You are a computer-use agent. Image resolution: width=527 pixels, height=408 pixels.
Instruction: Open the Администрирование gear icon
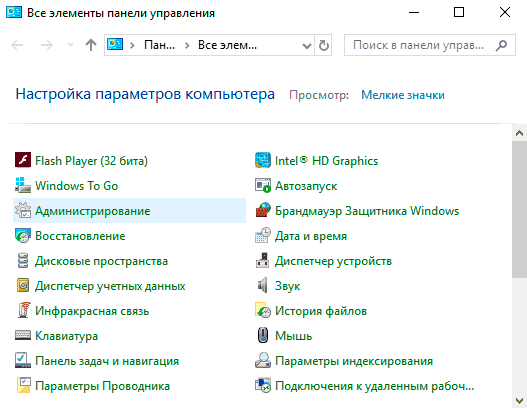click(x=23, y=210)
